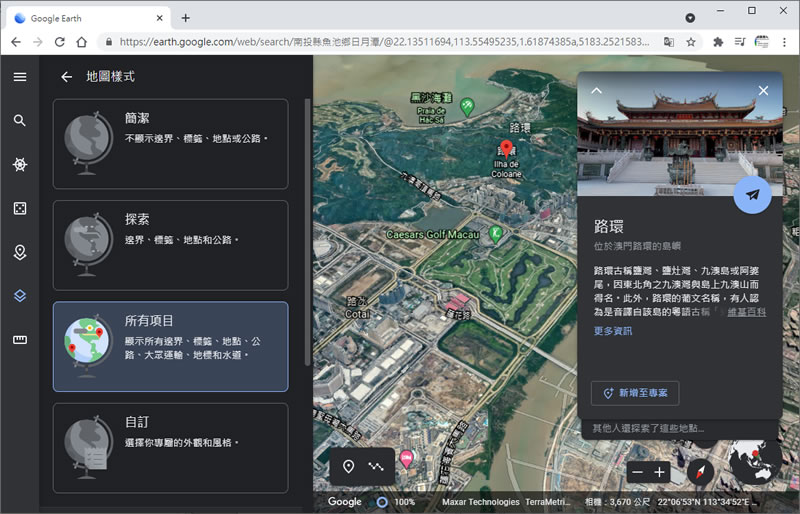Select the 探索 map style
800x514 pixels.
[x=170, y=246]
